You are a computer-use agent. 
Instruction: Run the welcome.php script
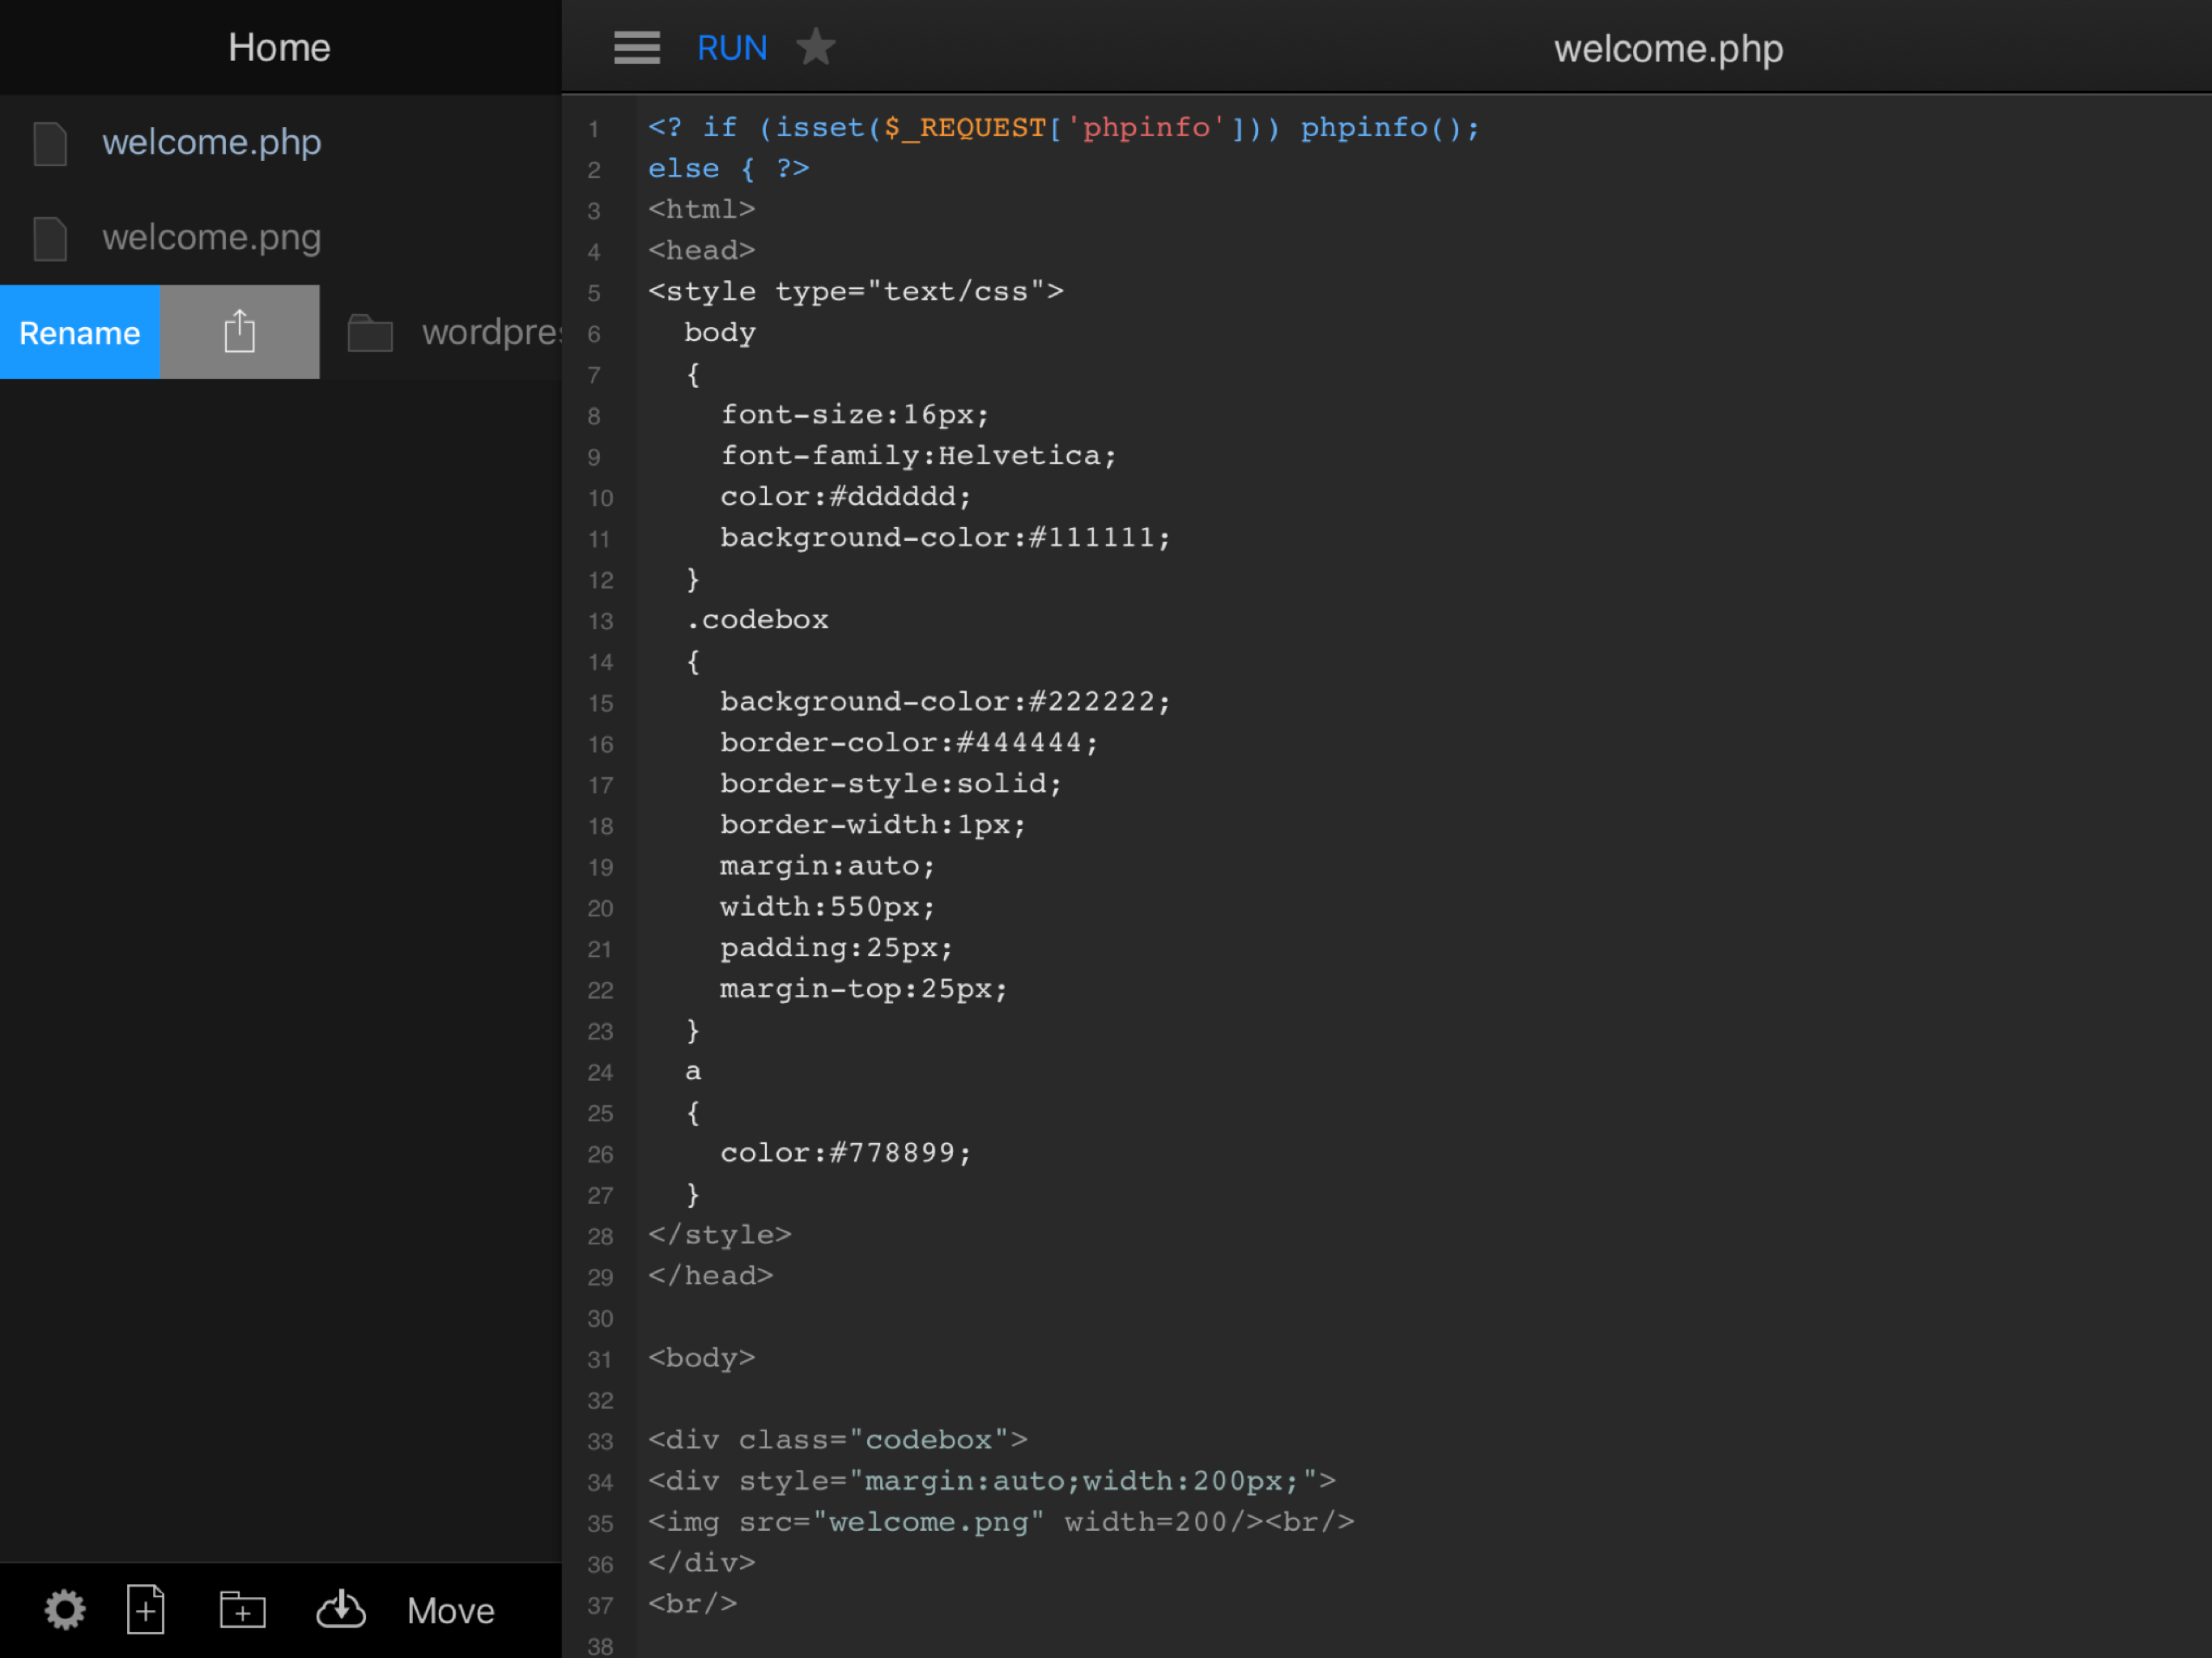tap(731, 47)
